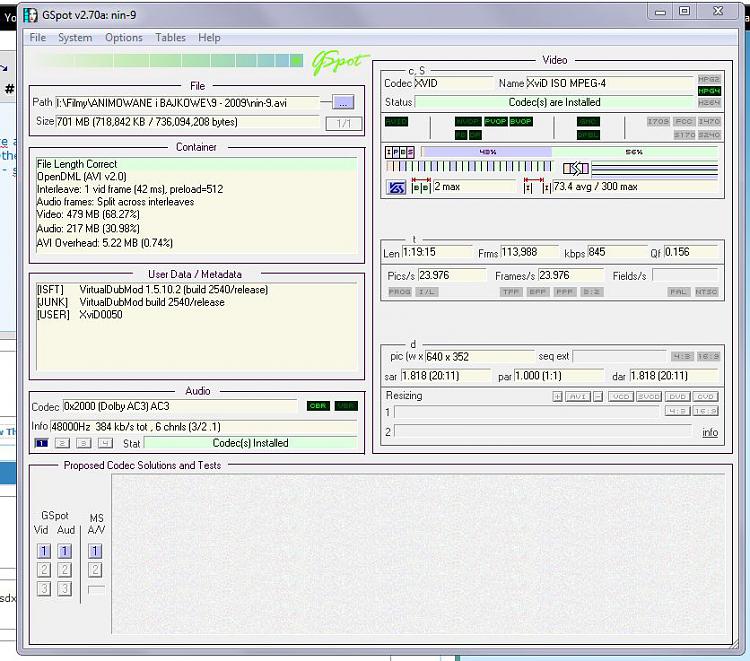This screenshot has height=661, width=750.
Task: Select audio stream 1
Action: tap(42, 443)
